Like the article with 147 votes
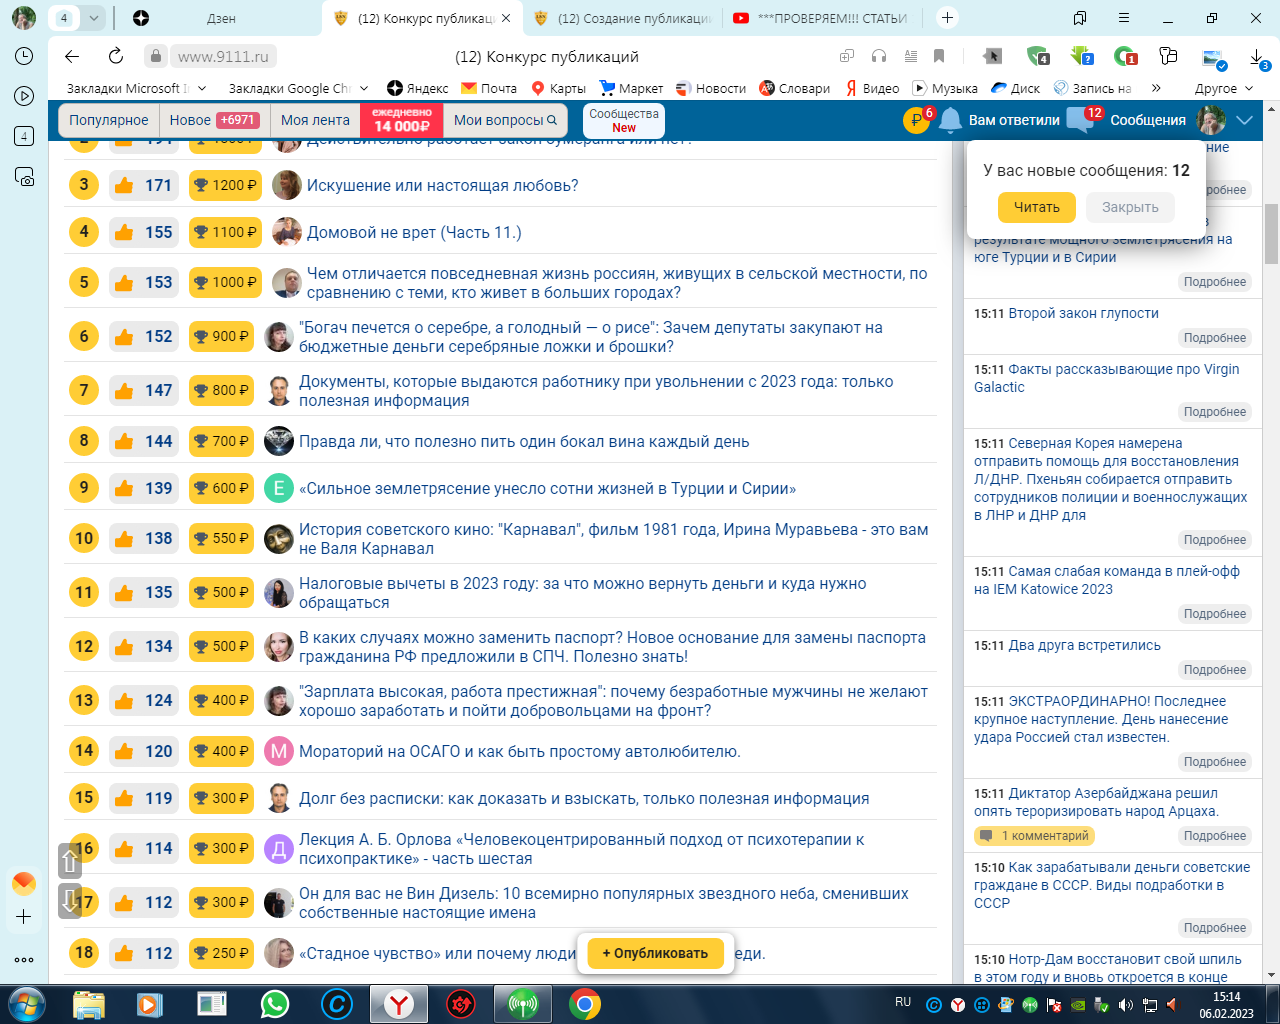1280x1024 pixels. coord(124,391)
